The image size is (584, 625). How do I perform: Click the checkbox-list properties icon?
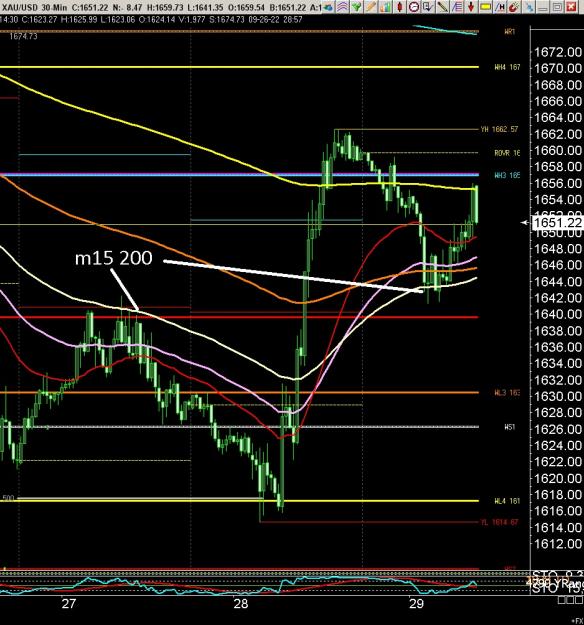click(x=428, y=7)
